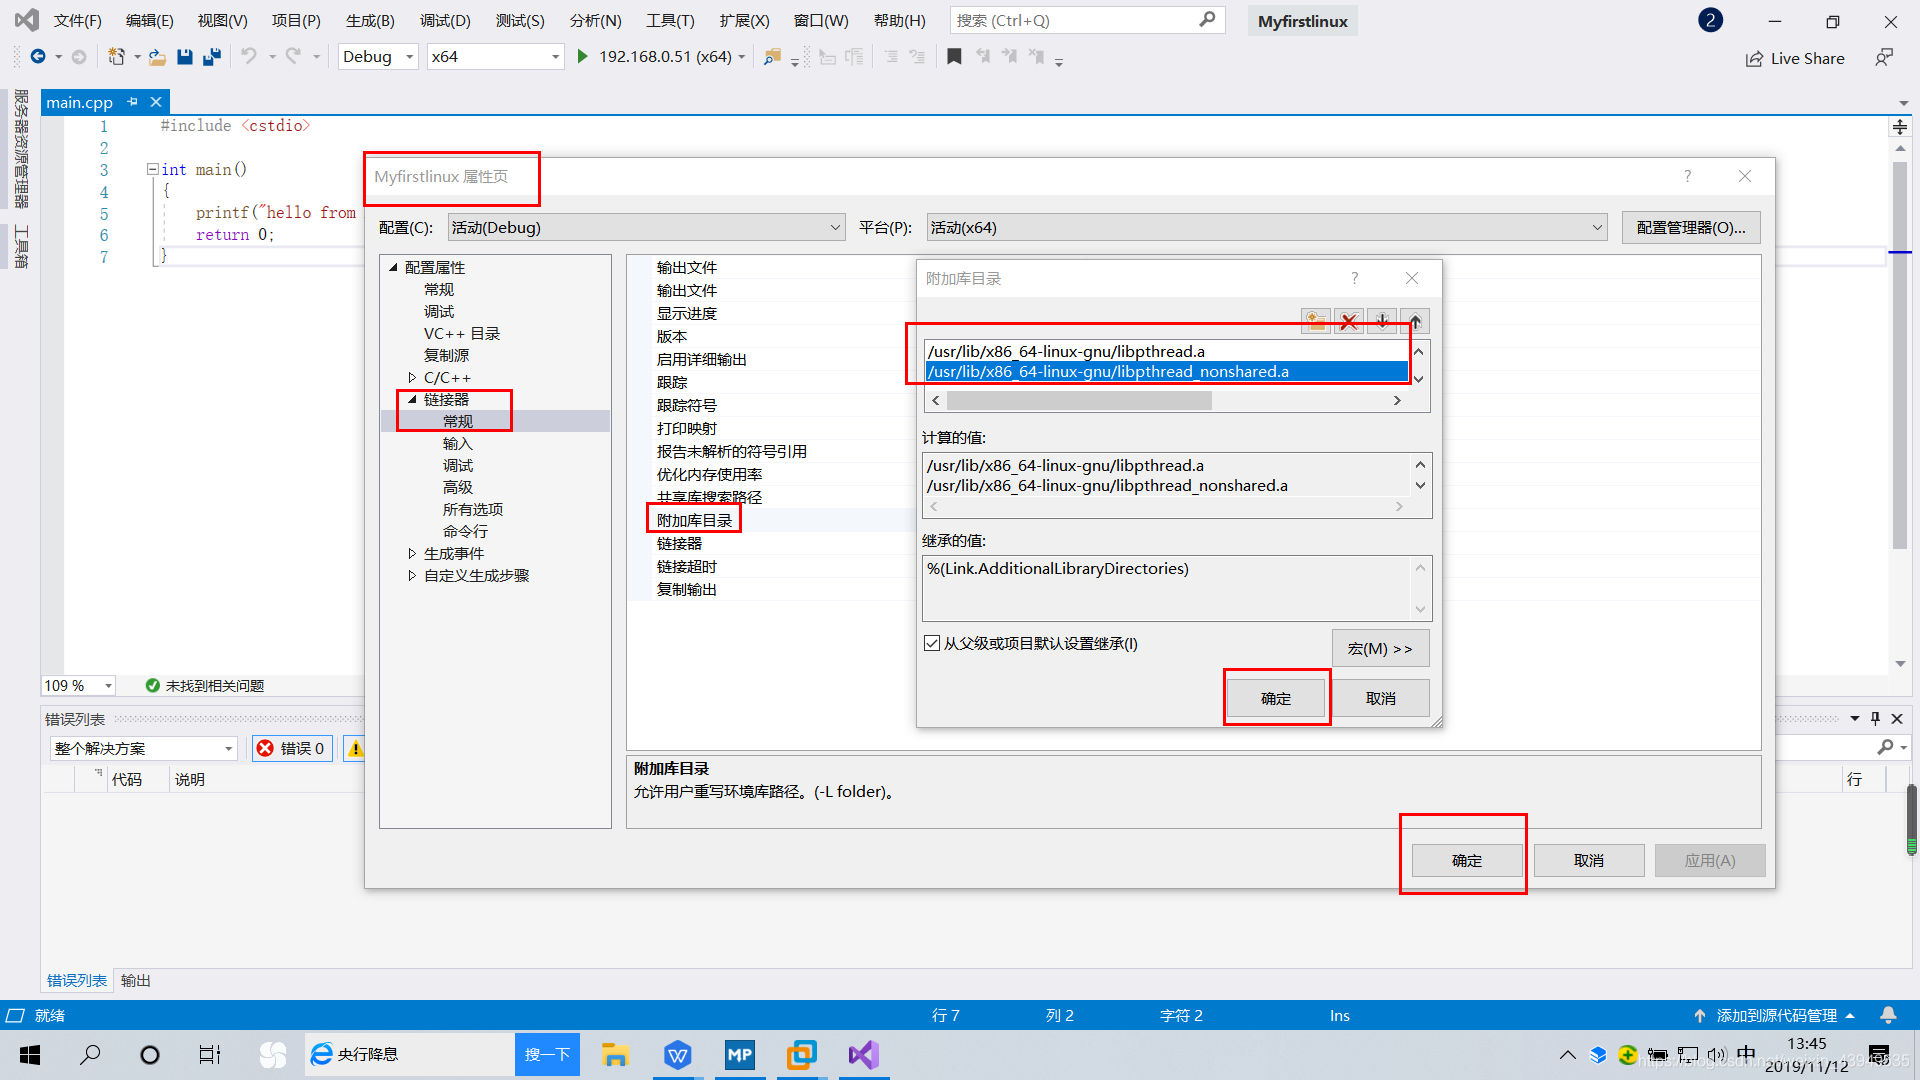Click the Save All toolbar icon

(x=211, y=57)
